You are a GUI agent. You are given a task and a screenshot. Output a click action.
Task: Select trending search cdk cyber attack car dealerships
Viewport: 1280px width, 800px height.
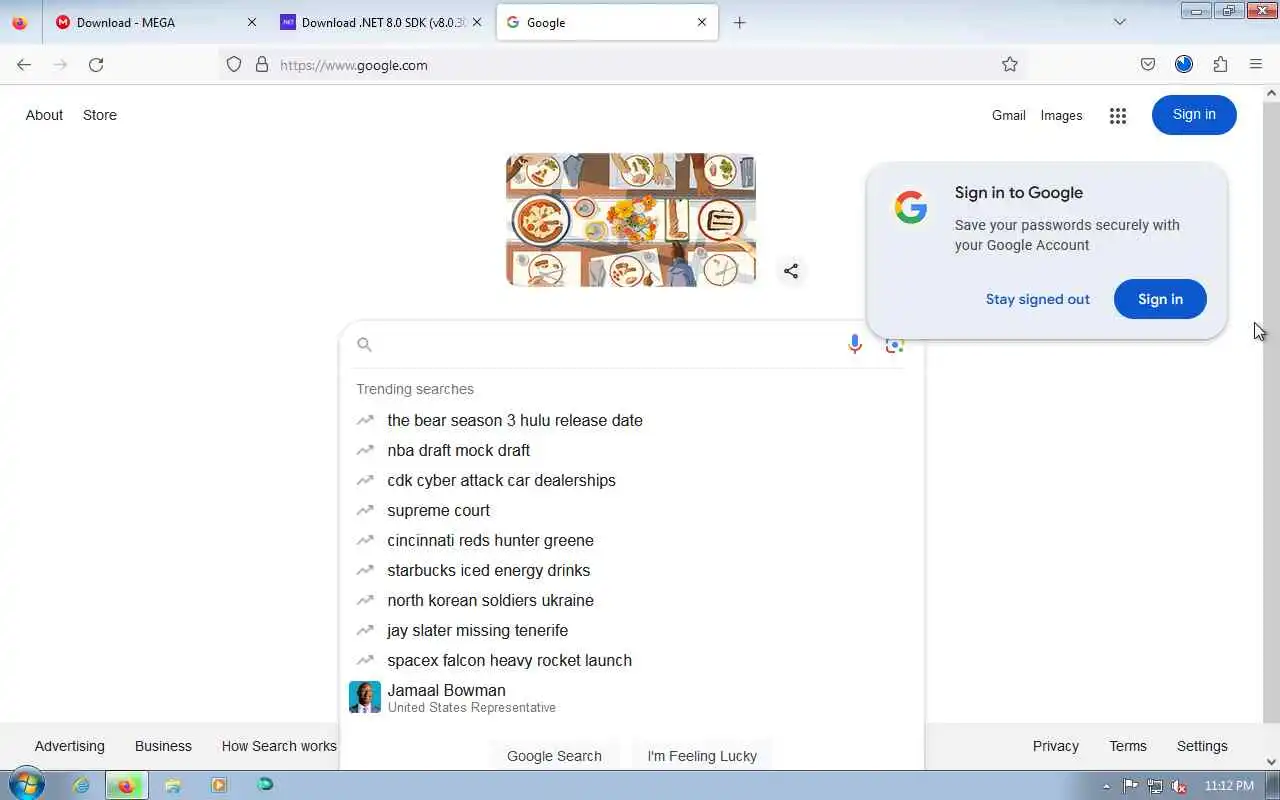632,480
